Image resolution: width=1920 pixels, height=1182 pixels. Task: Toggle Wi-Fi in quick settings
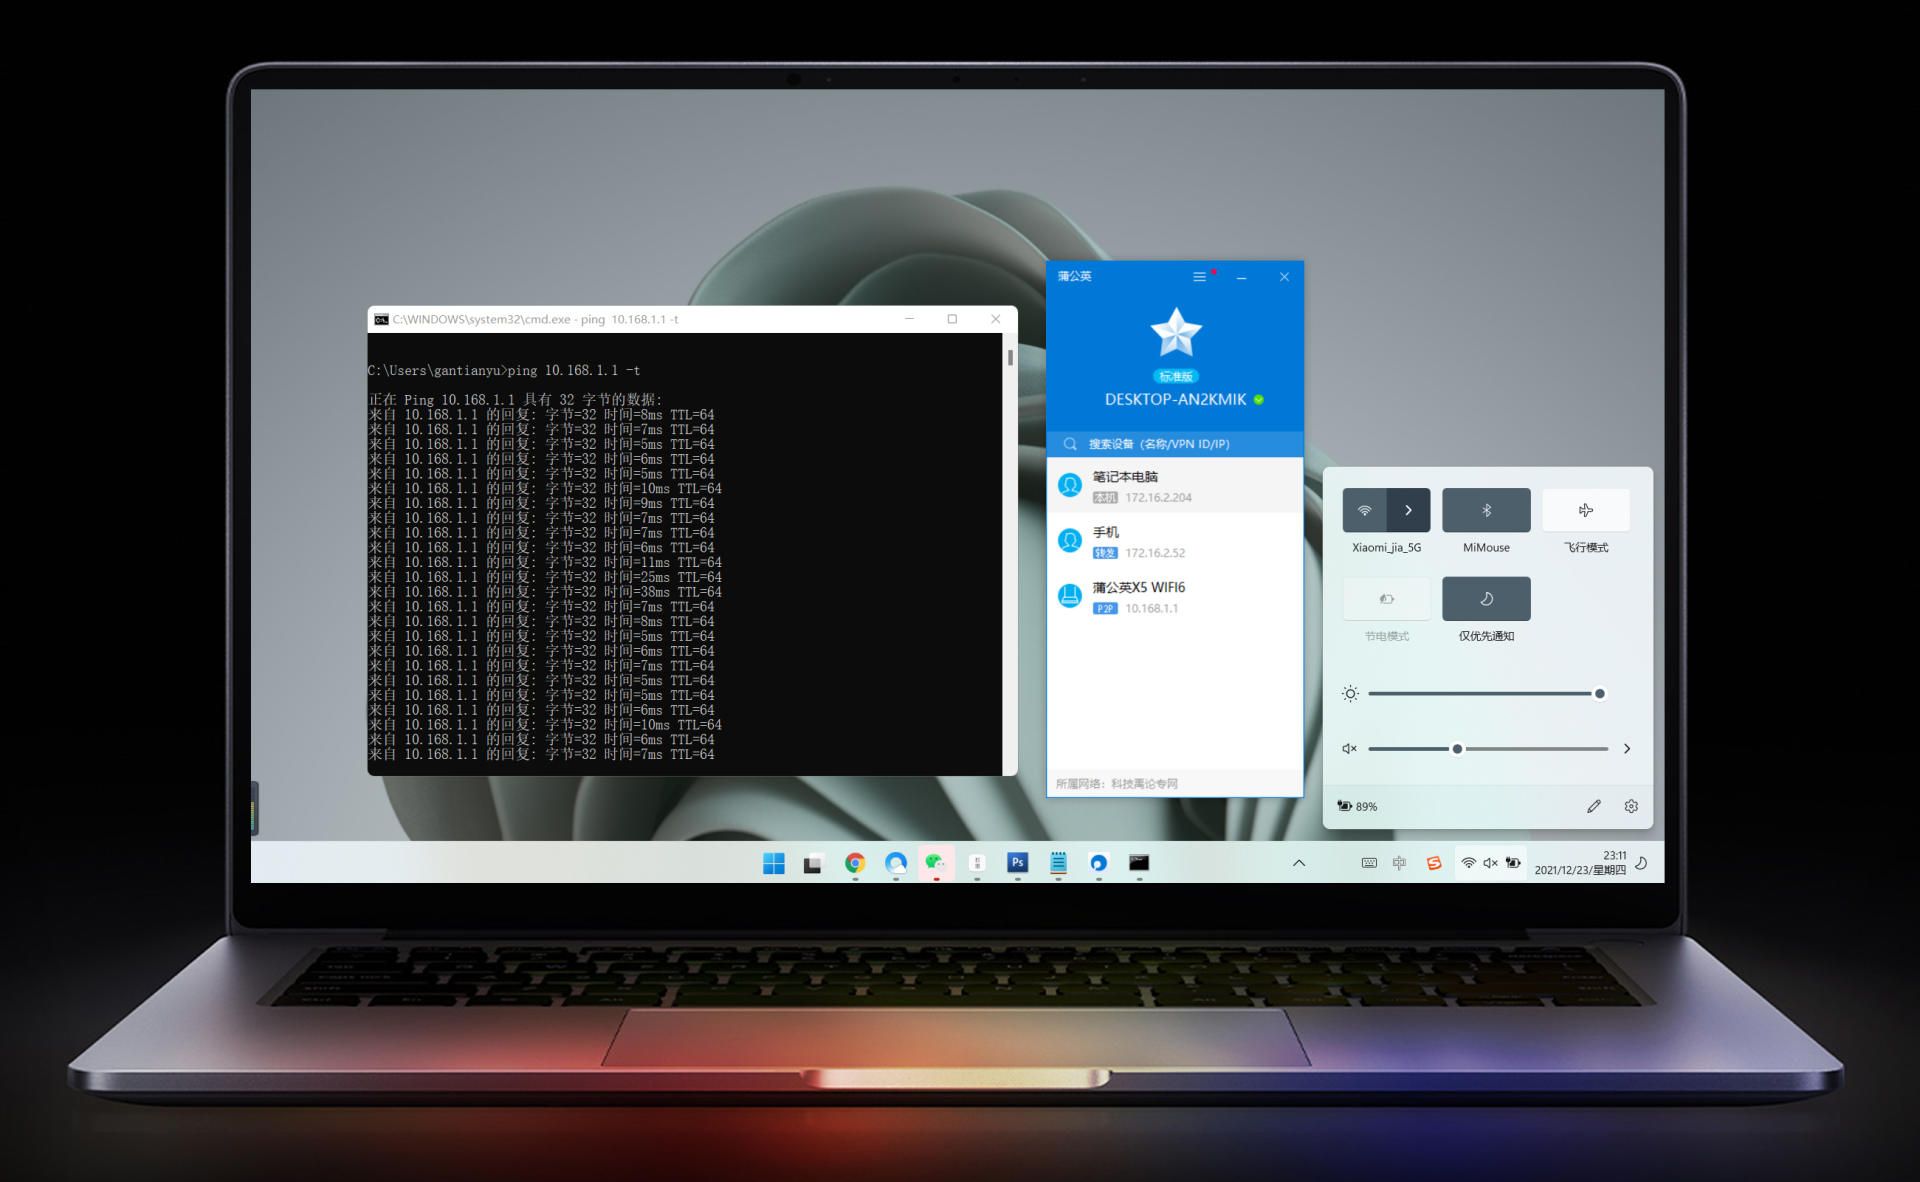click(1364, 510)
